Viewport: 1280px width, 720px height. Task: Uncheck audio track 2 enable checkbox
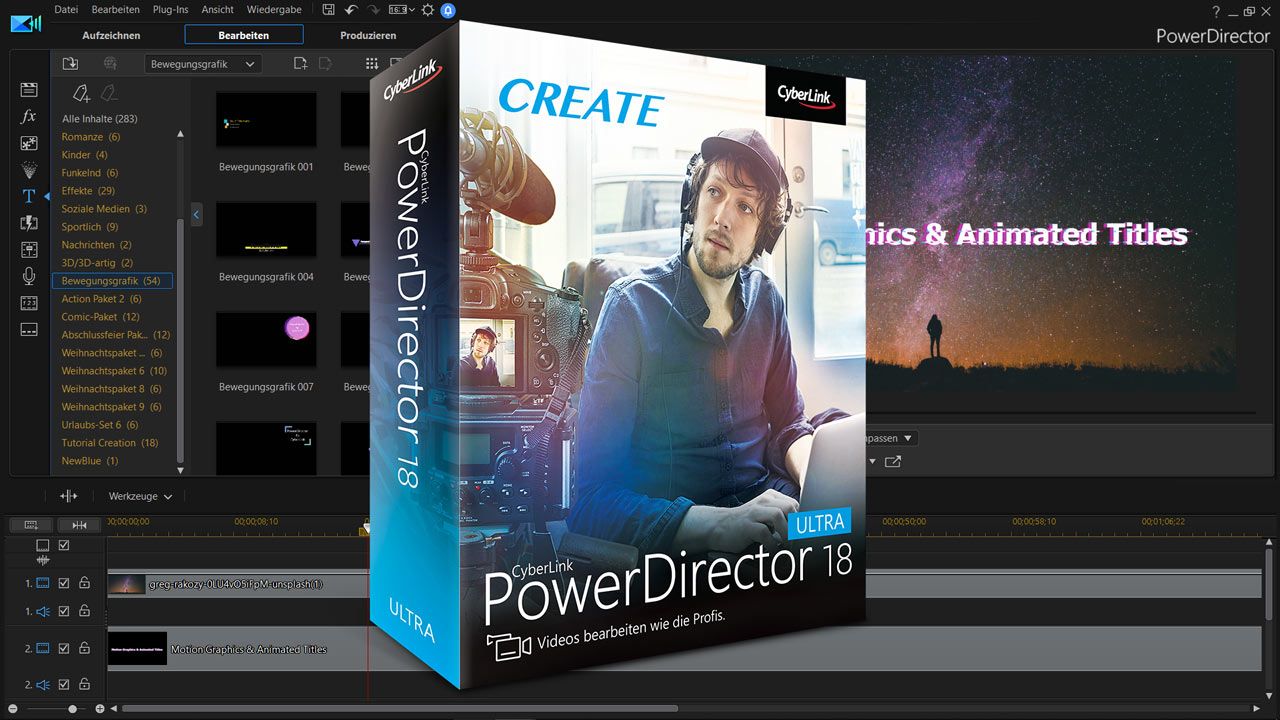[64, 685]
